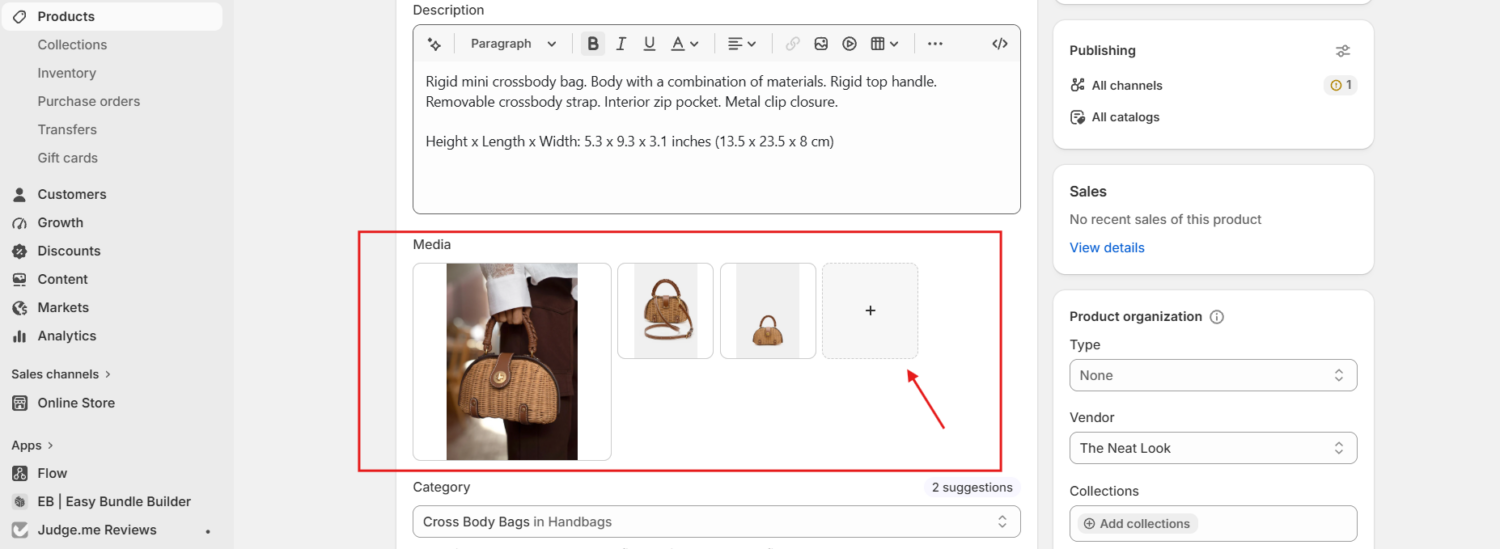Click Add collections field
This screenshot has height=549, width=1500.
pos(1213,523)
